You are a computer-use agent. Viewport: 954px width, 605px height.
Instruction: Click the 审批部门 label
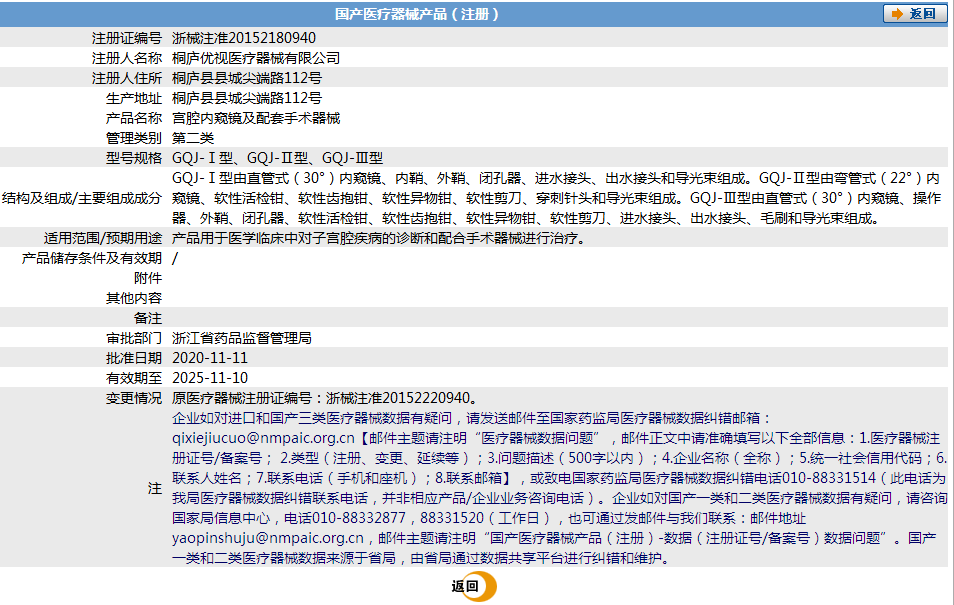(x=134, y=338)
